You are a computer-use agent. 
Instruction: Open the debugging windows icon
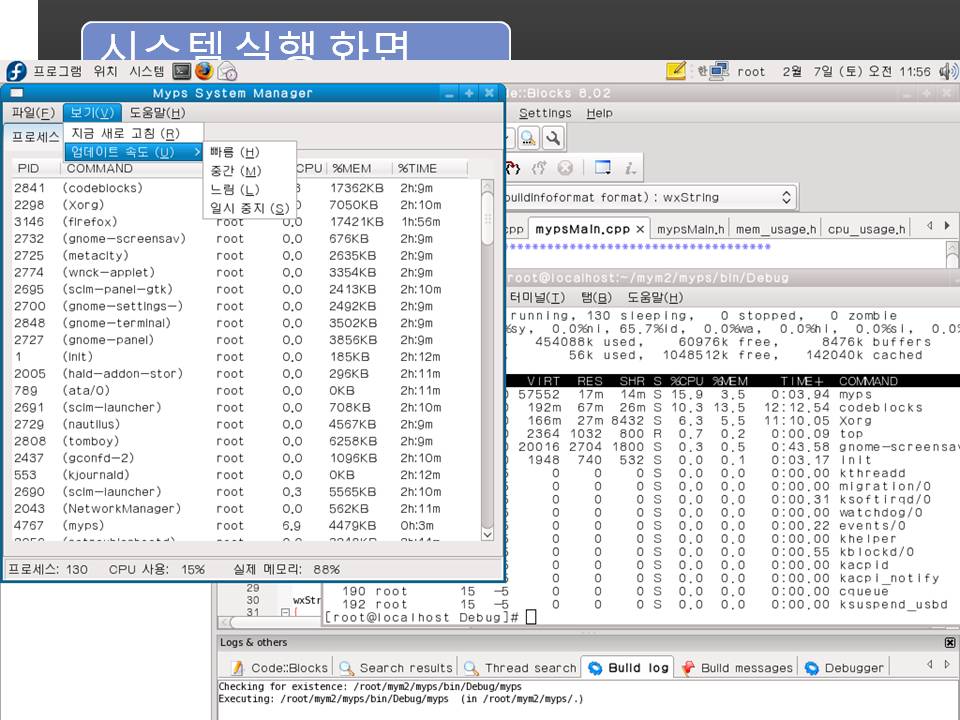pyautogui.click(x=602, y=167)
